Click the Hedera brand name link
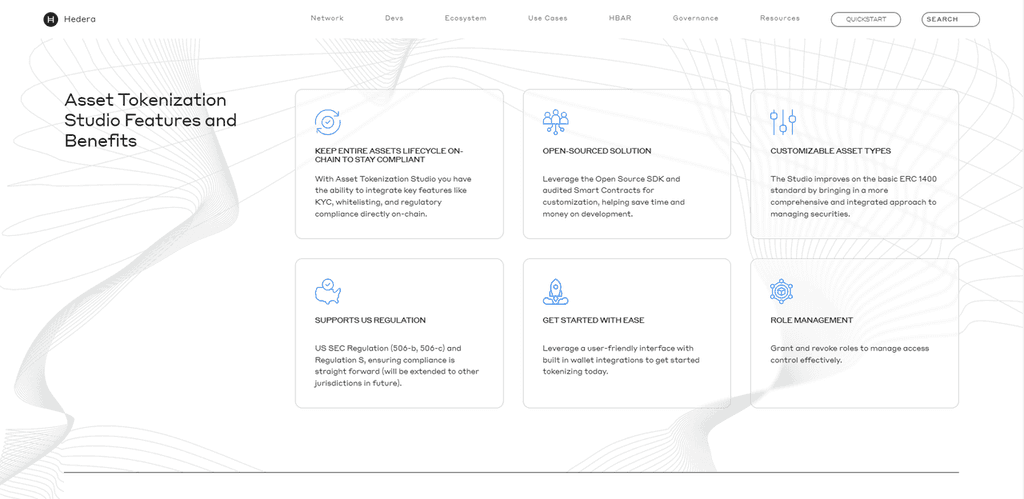 pos(80,20)
